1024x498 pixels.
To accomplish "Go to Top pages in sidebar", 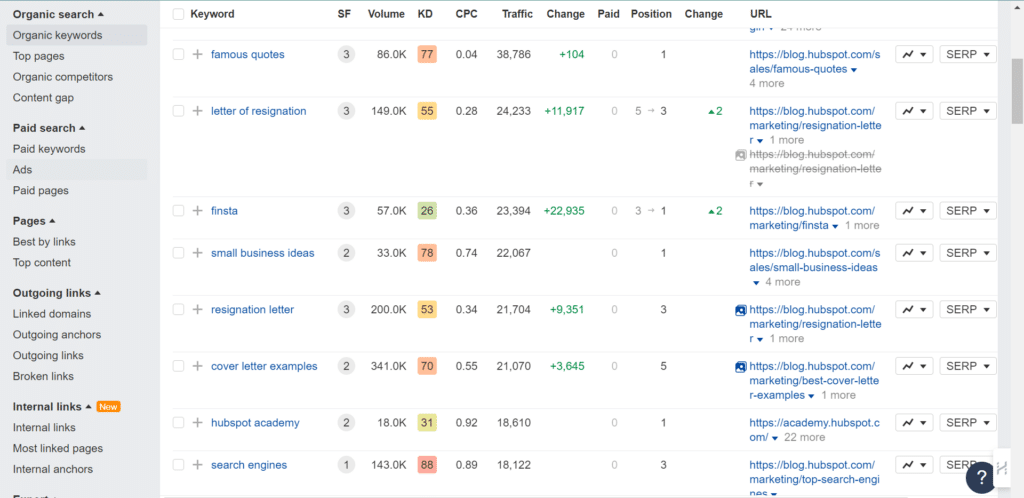I will coord(39,56).
